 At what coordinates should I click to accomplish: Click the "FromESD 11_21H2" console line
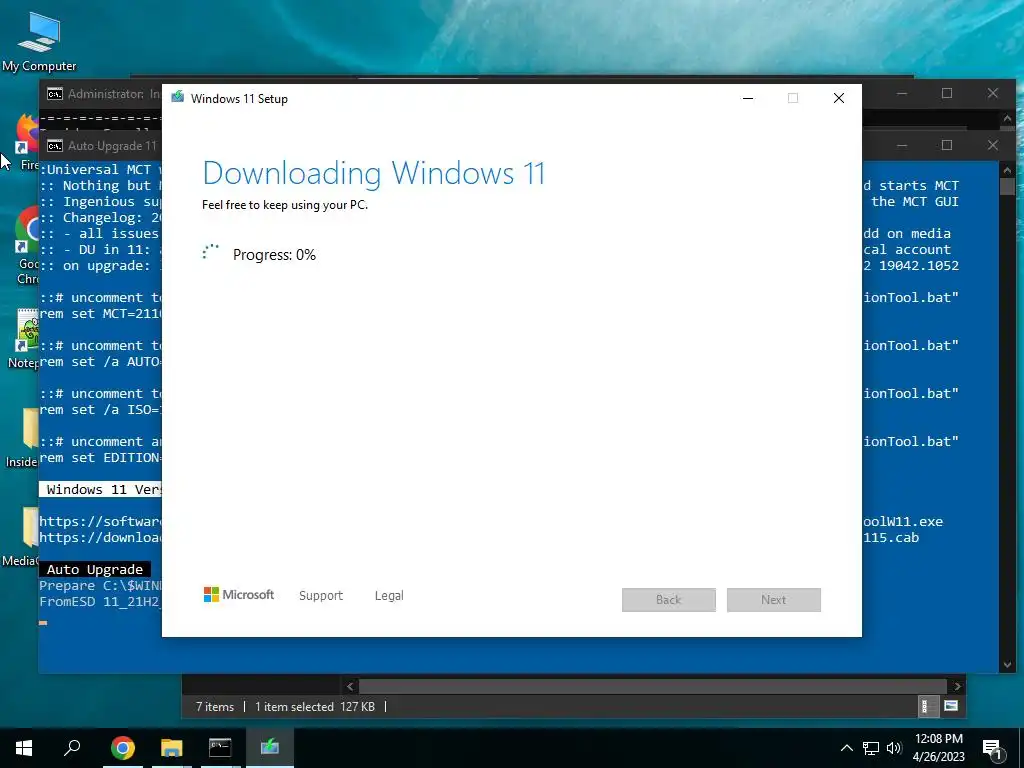[101, 601]
